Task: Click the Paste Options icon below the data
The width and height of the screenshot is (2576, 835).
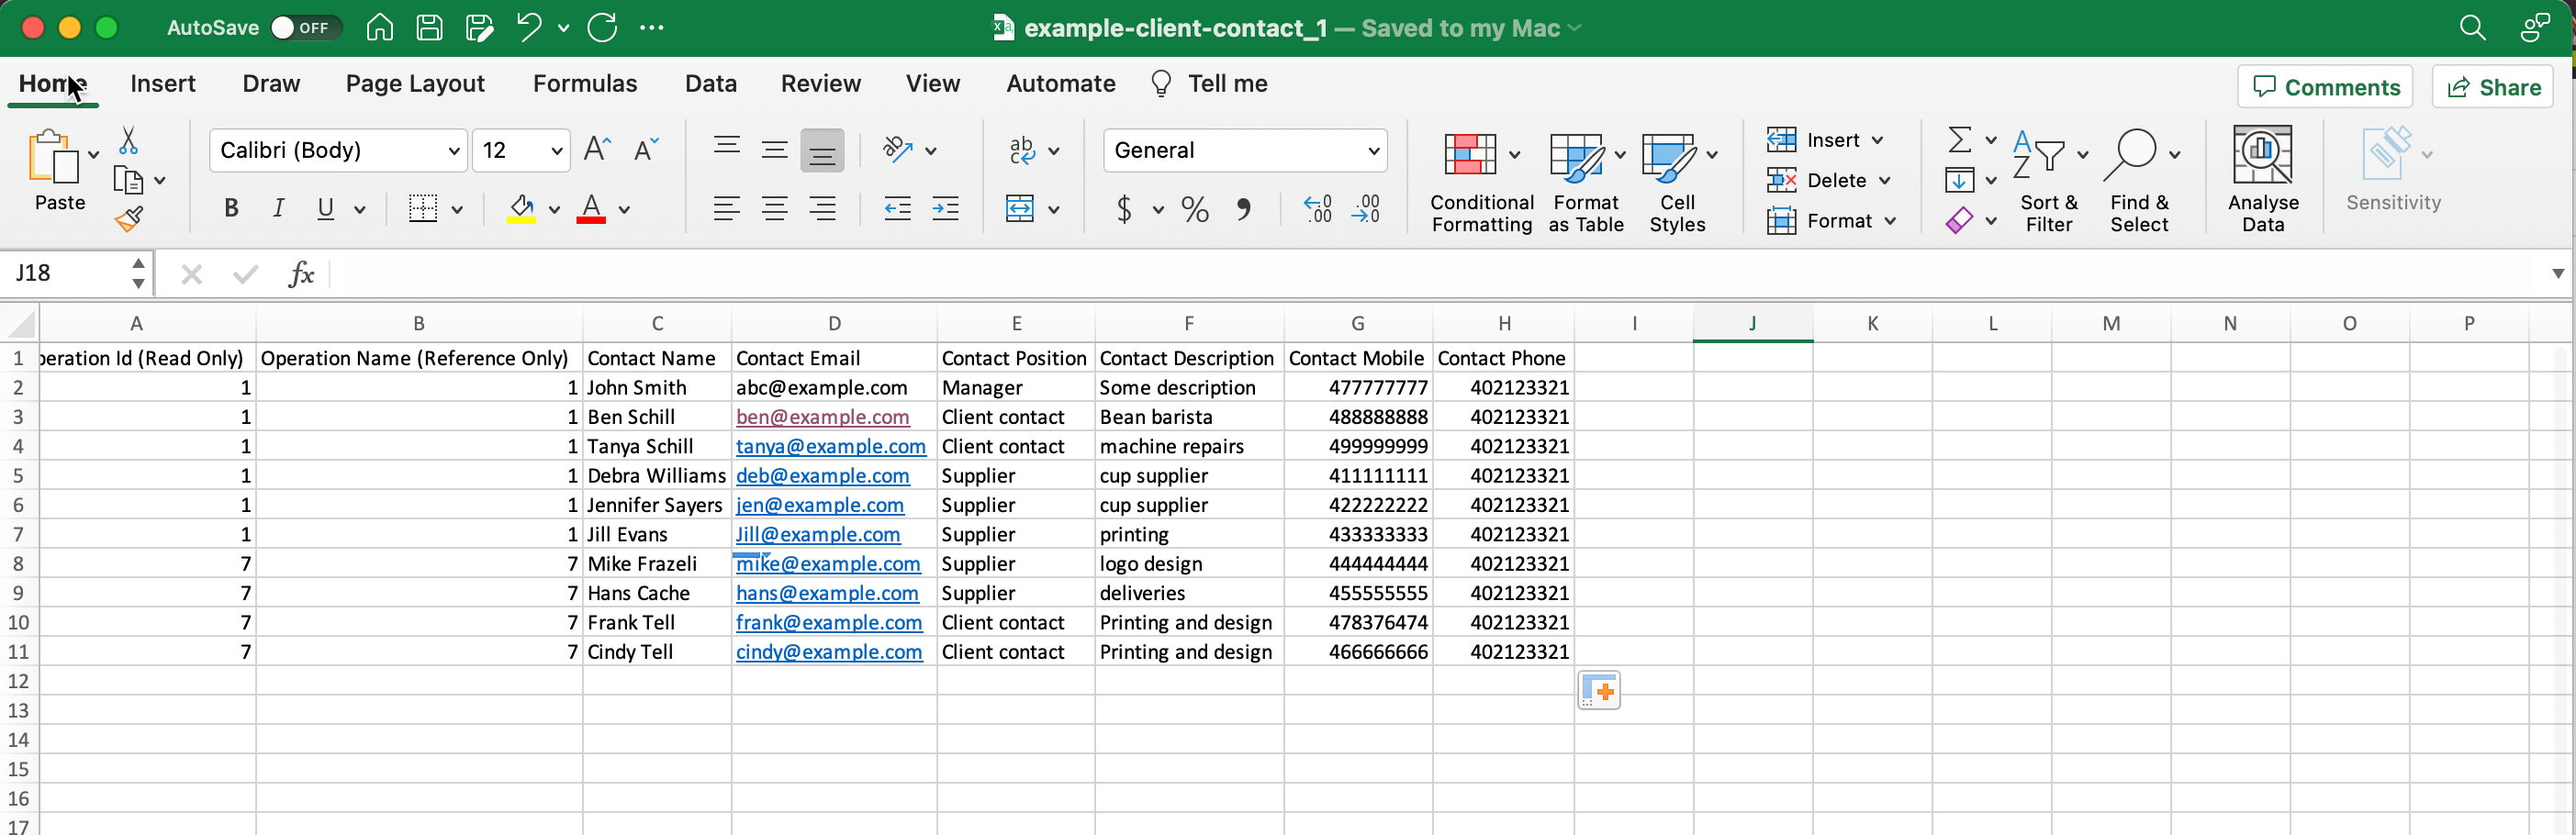Action: (x=1598, y=691)
